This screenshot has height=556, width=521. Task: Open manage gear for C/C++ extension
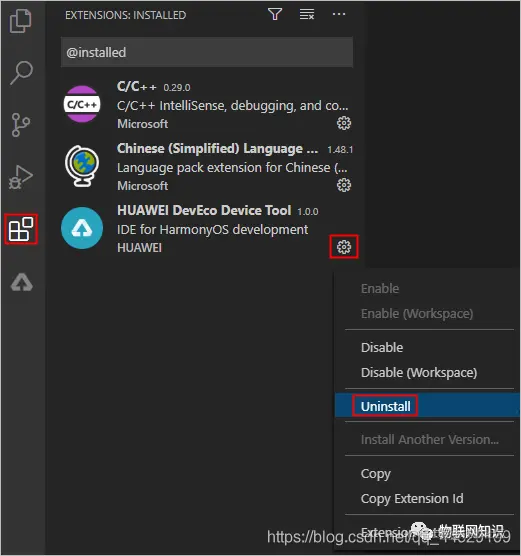tap(344, 123)
